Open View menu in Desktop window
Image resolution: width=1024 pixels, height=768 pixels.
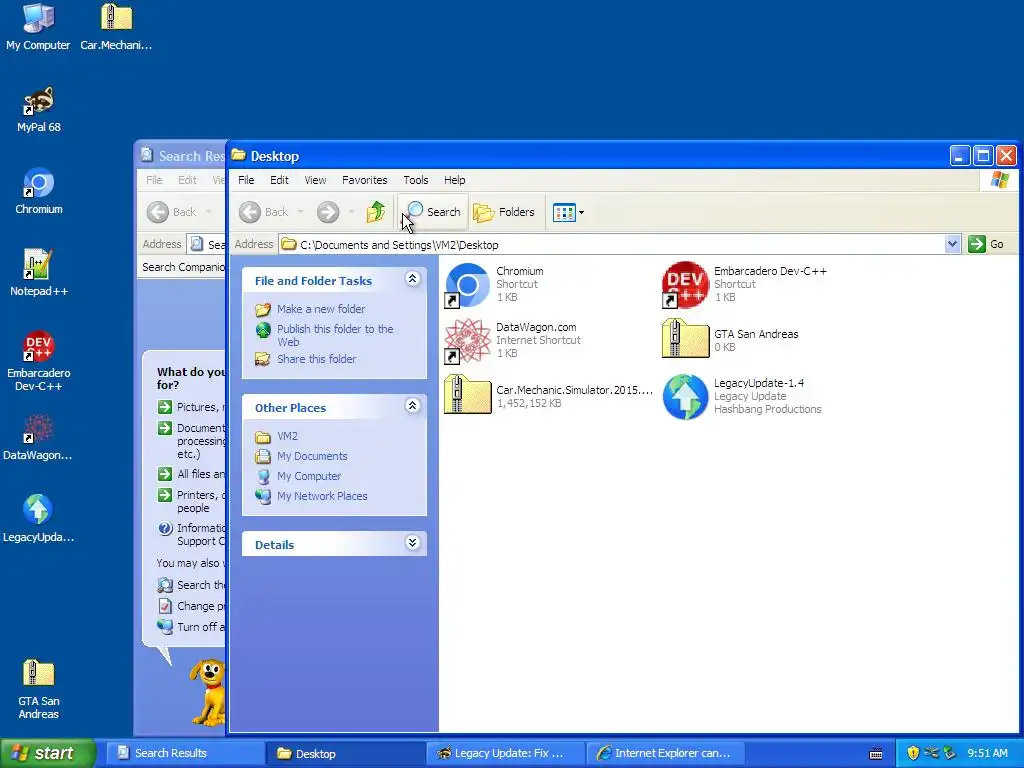pos(315,180)
